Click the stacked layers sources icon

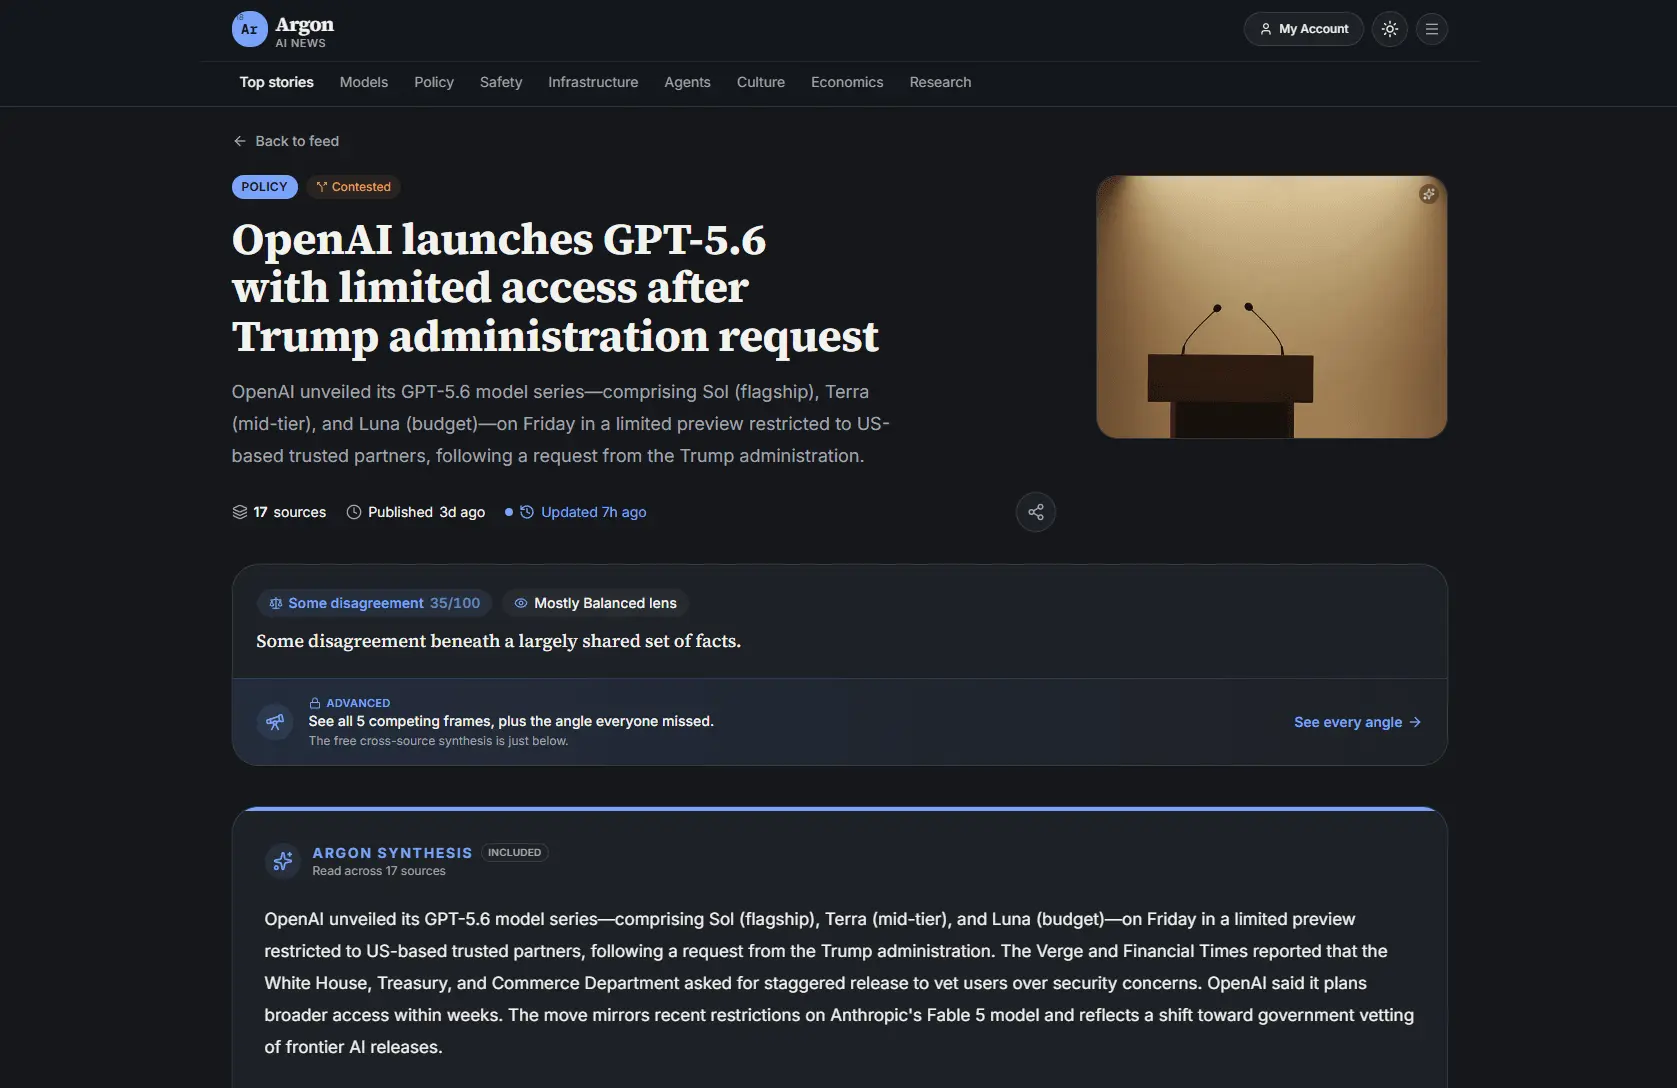[240, 512]
